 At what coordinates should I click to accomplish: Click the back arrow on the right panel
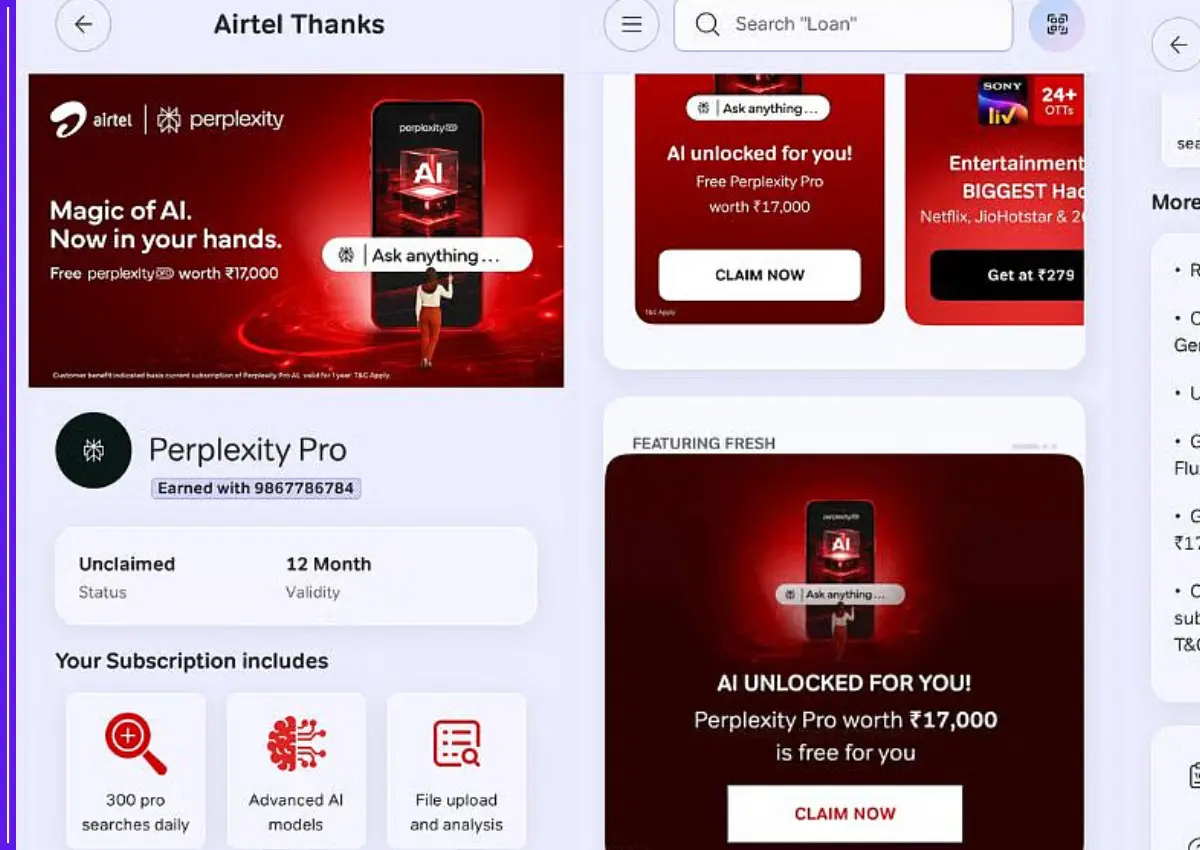tap(1176, 44)
